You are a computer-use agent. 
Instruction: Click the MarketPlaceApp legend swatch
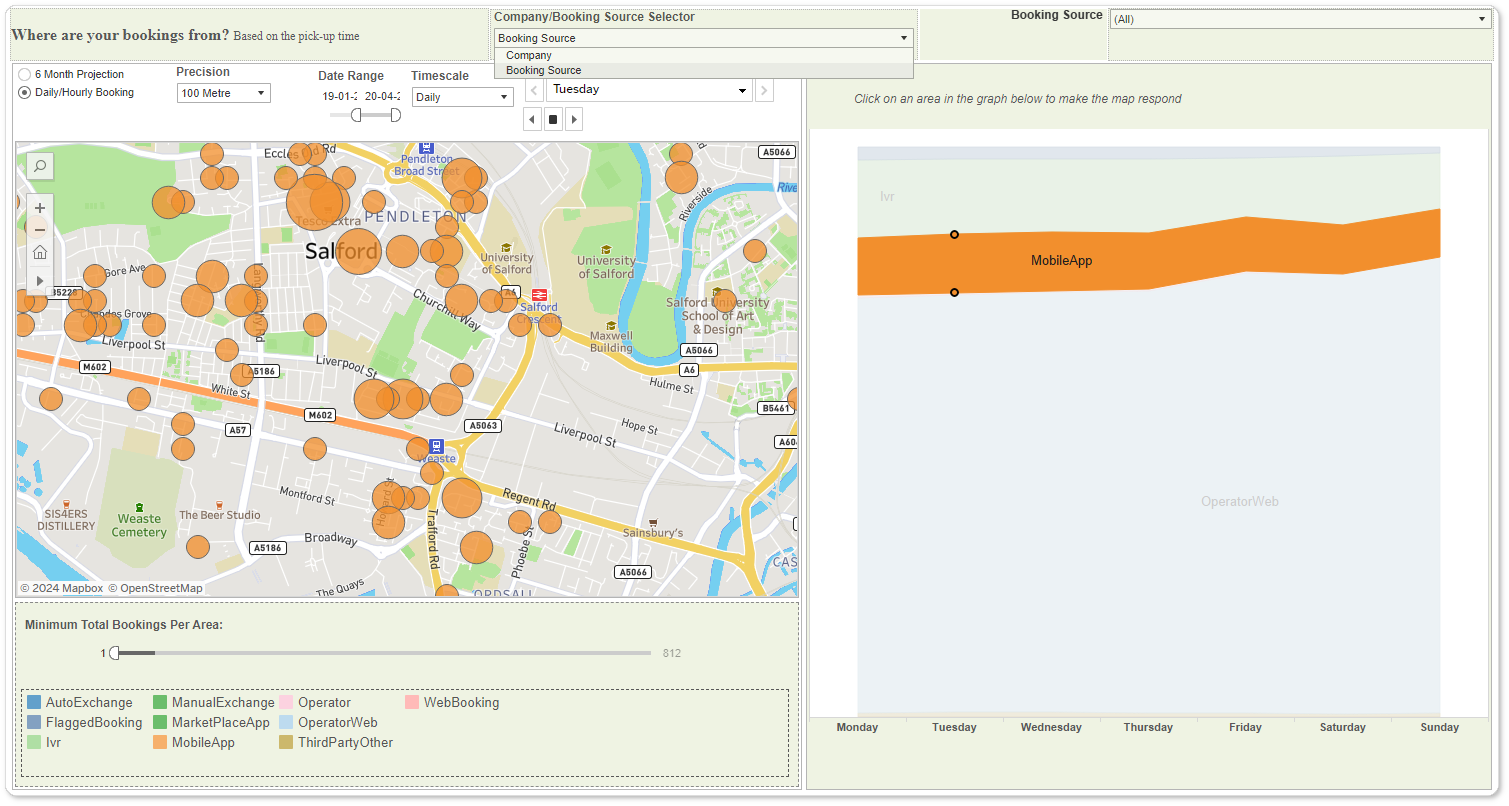pos(160,723)
